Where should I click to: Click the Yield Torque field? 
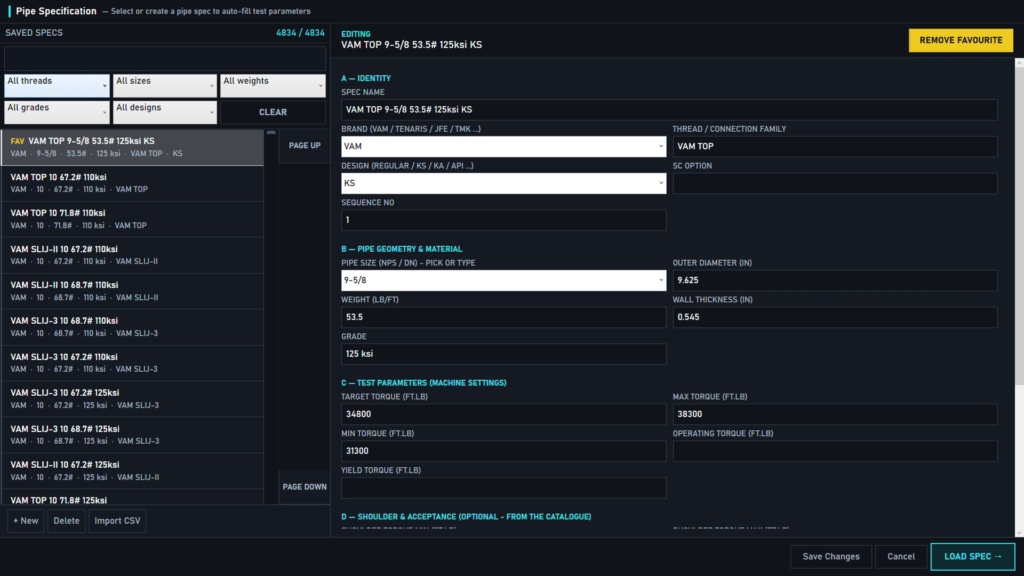[x=504, y=488]
